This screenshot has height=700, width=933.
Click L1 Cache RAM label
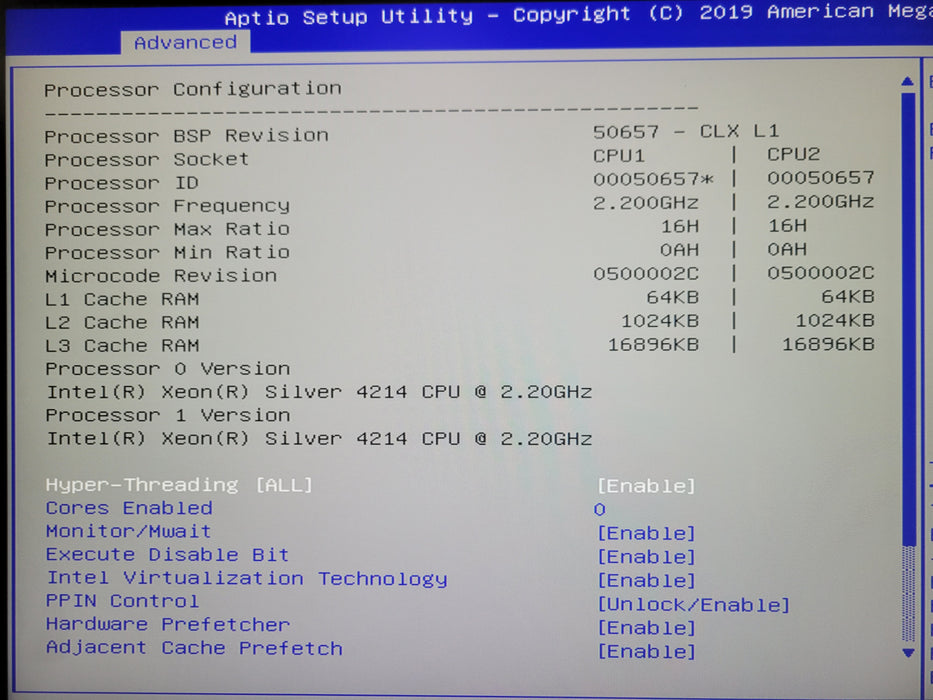122,299
